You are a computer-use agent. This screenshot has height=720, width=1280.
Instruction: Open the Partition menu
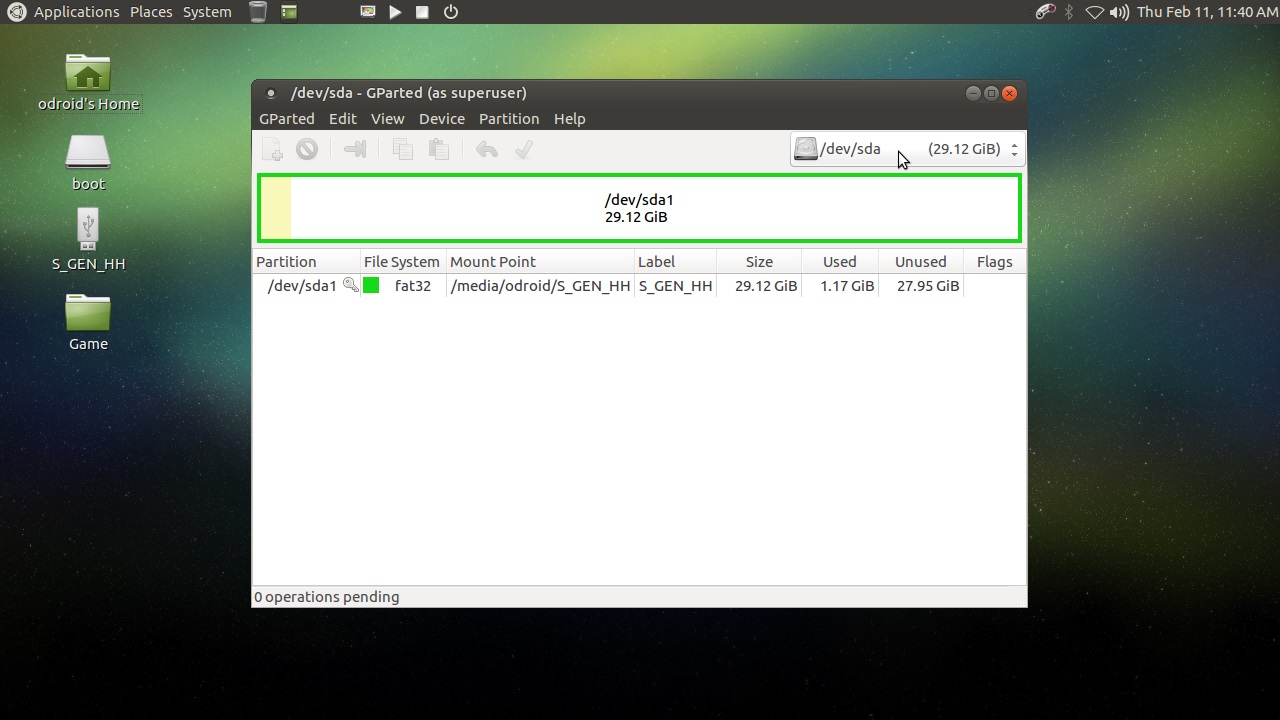tap(508, 119)
